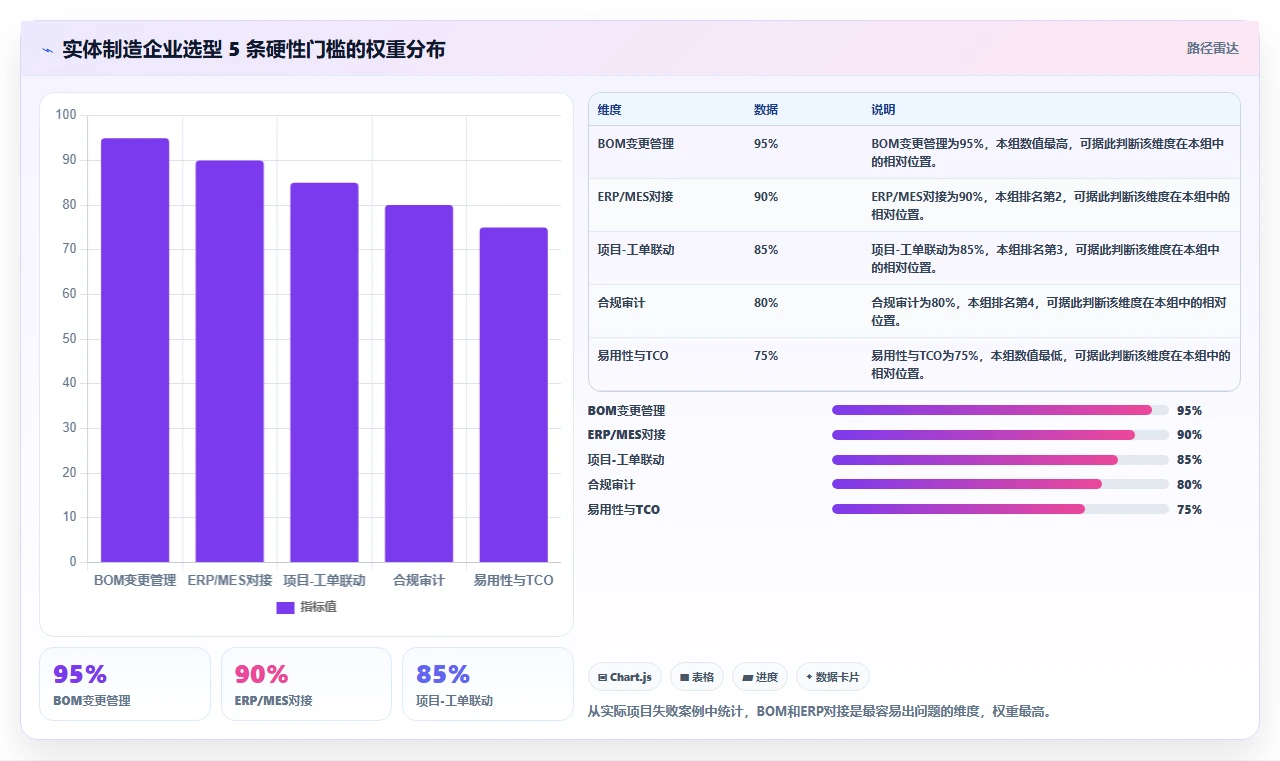Screen dimensions: 1280x761
Task: Click the 80% value in table
Action: (766, 303)
